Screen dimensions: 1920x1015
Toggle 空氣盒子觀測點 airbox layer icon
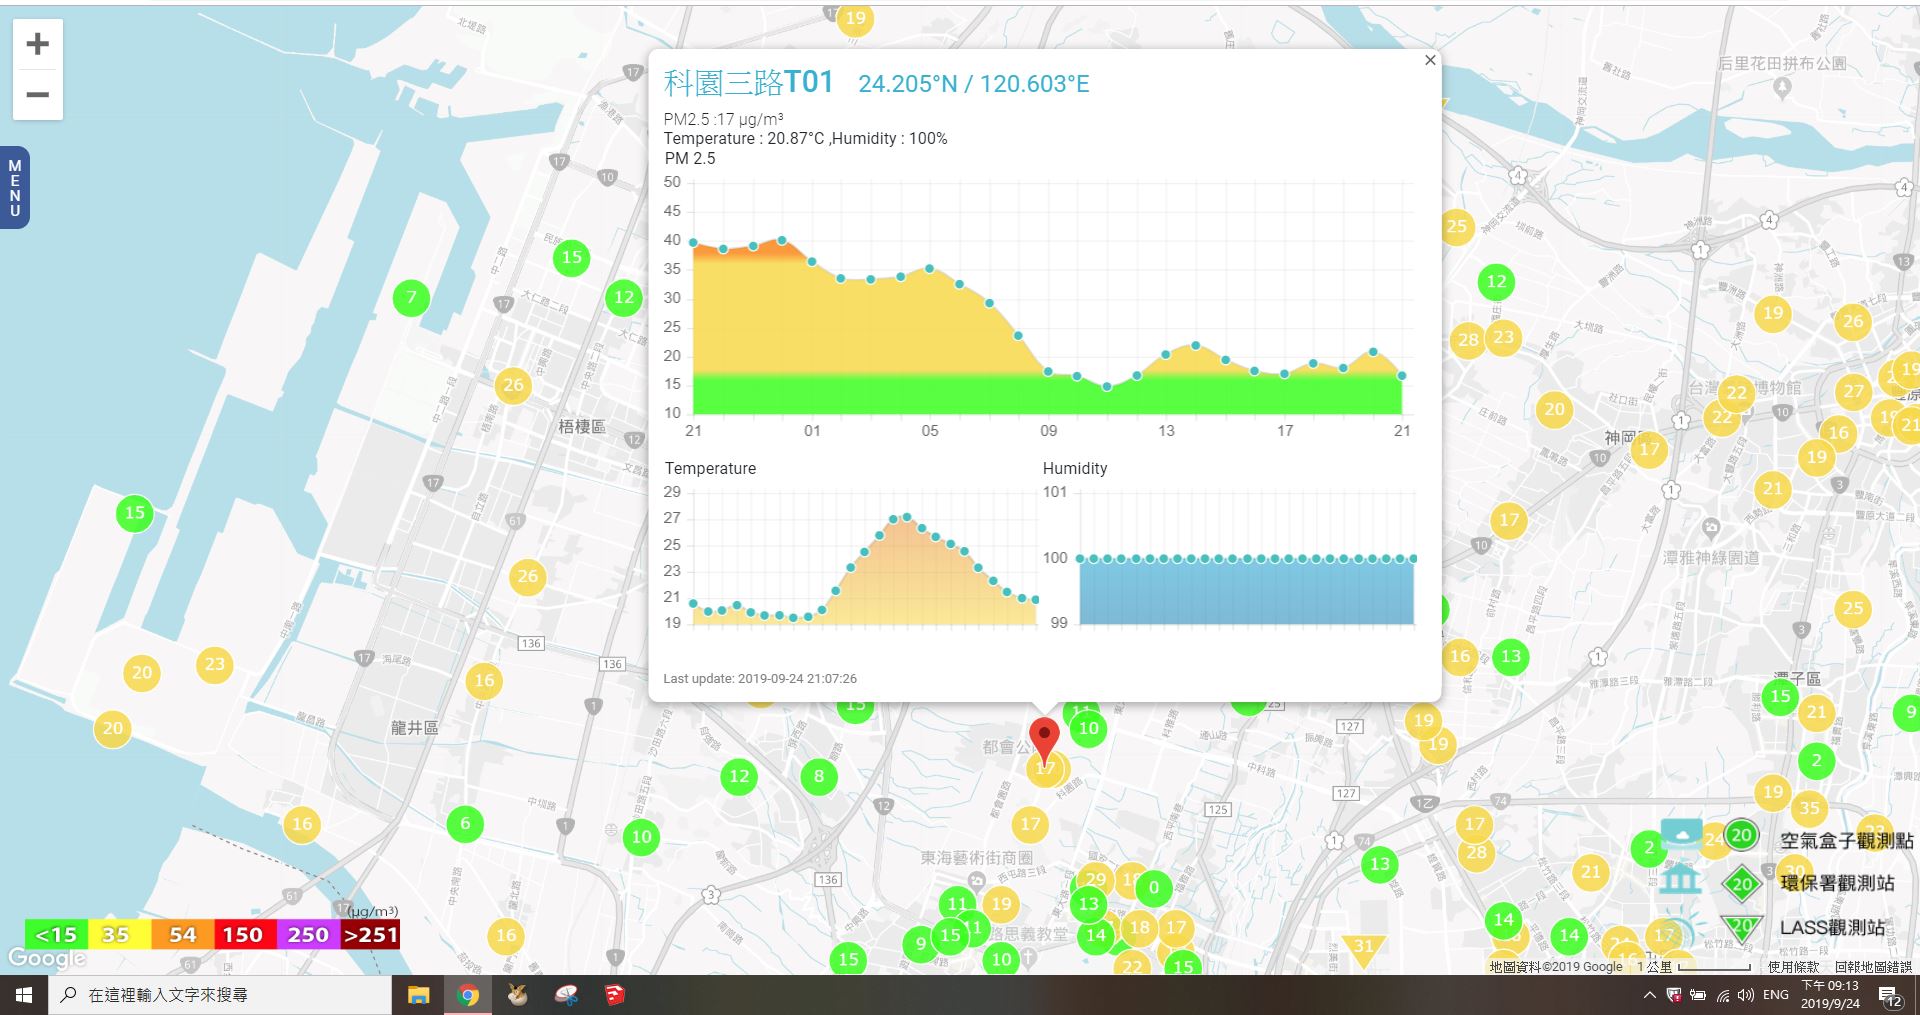point(1682,832)
